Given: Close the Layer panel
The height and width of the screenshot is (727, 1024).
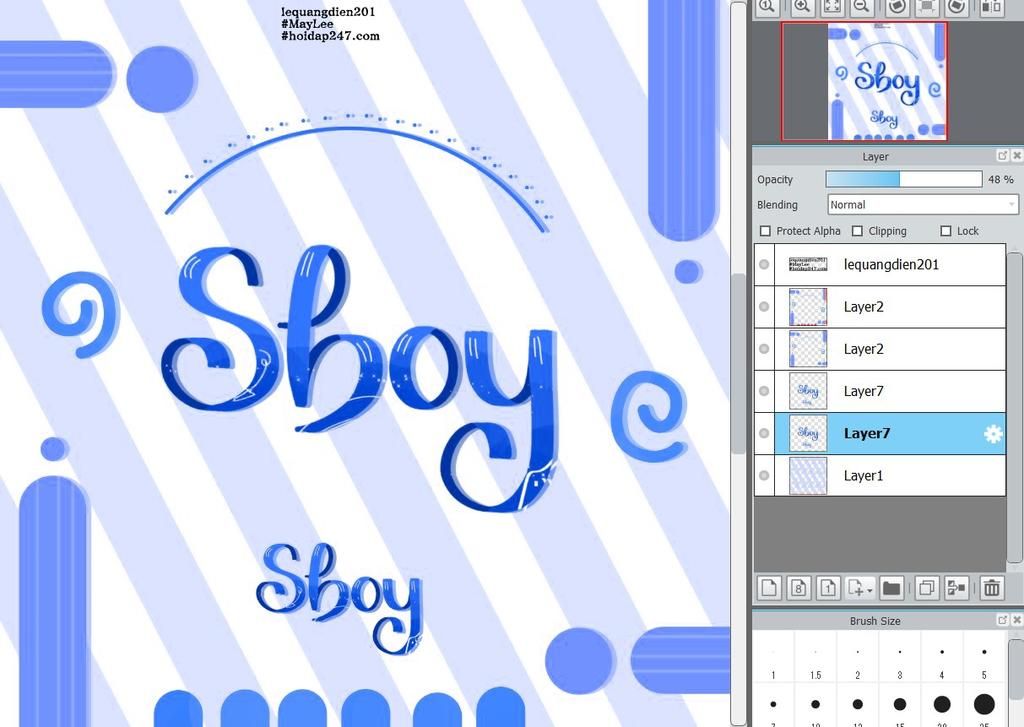Looking at the screenshot, I should (x=1017, y=155).
